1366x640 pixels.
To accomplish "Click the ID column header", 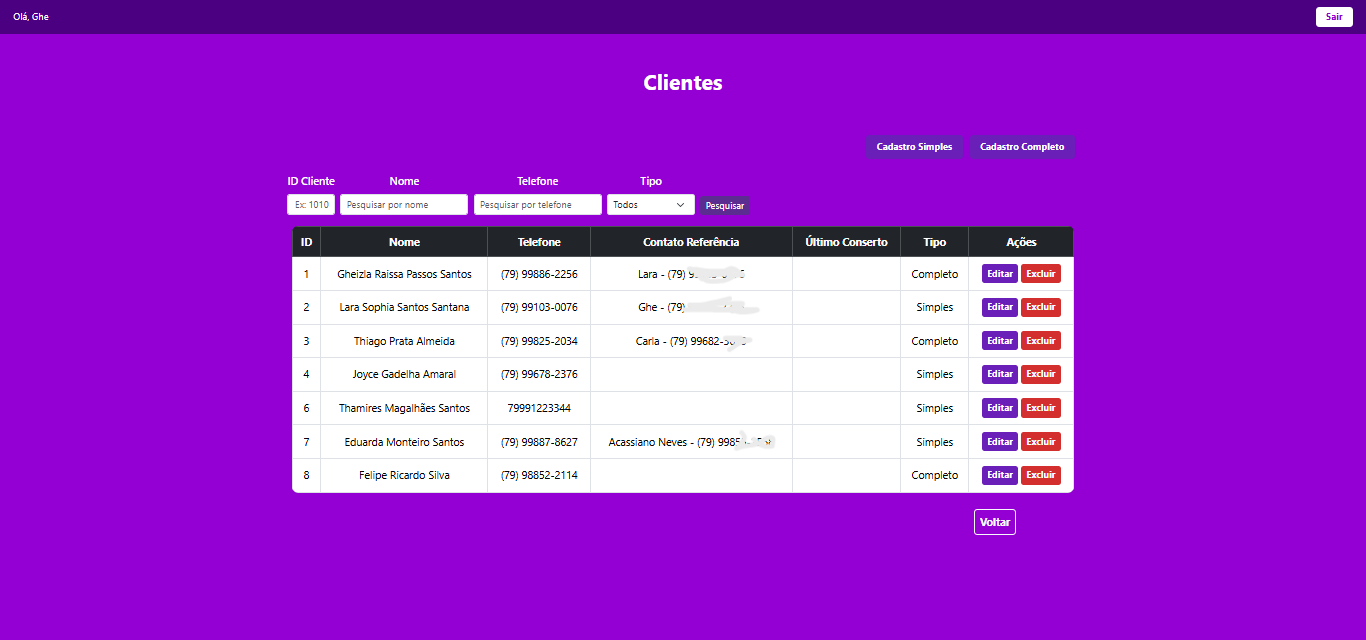I will tap(306, 242).
